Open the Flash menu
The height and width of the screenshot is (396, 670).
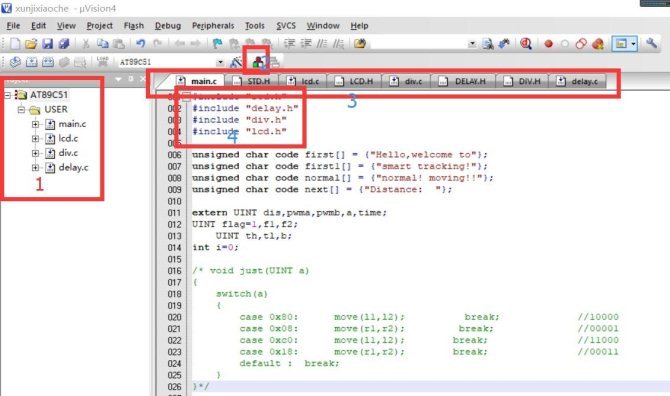click(x=134, y=26)
